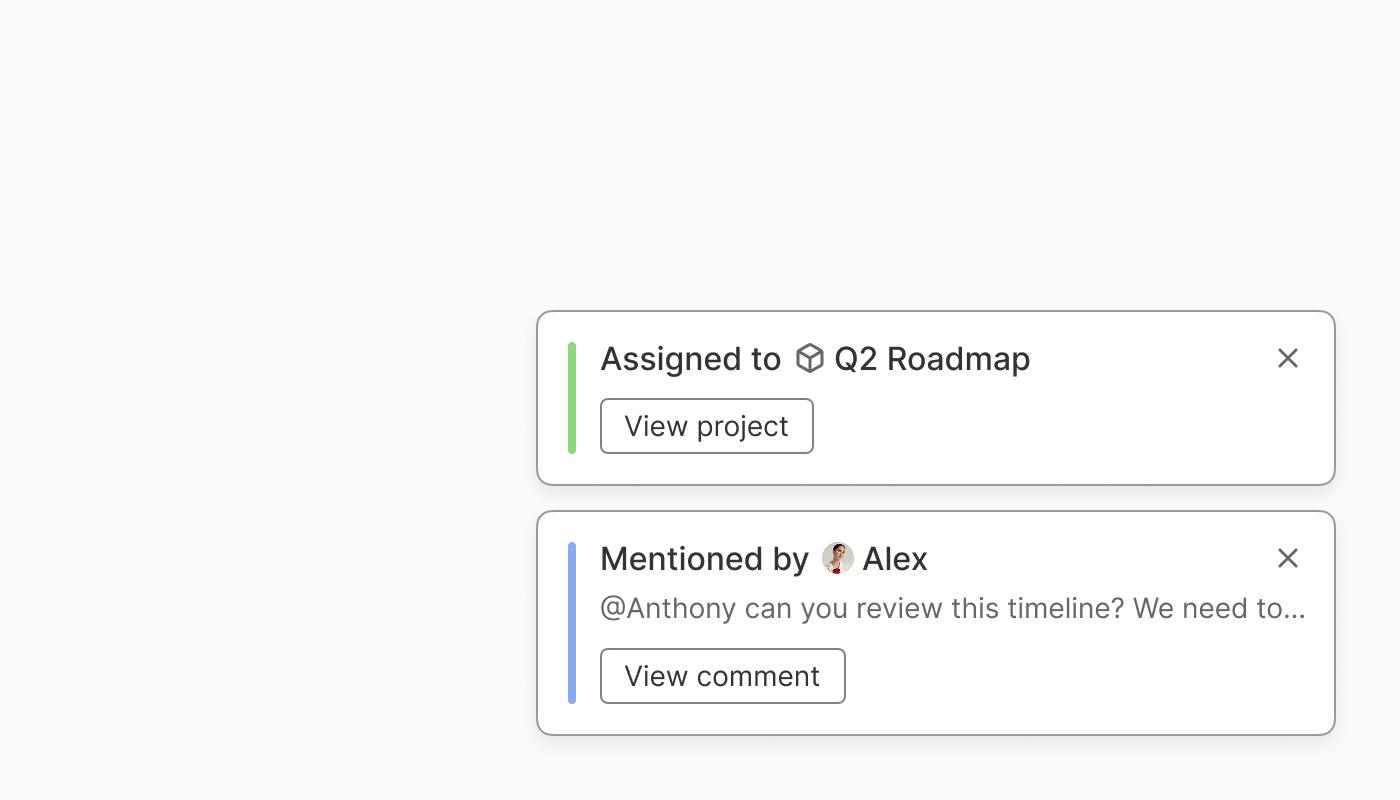Screen dimensions: 1400x800
Task: Click the View comment button
Action: 723,676
